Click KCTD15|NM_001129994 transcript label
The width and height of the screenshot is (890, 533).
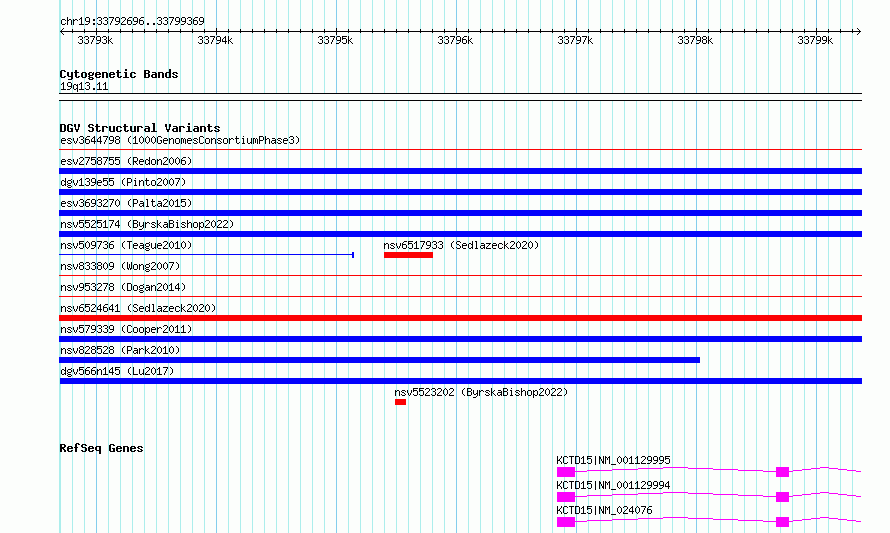613,485
